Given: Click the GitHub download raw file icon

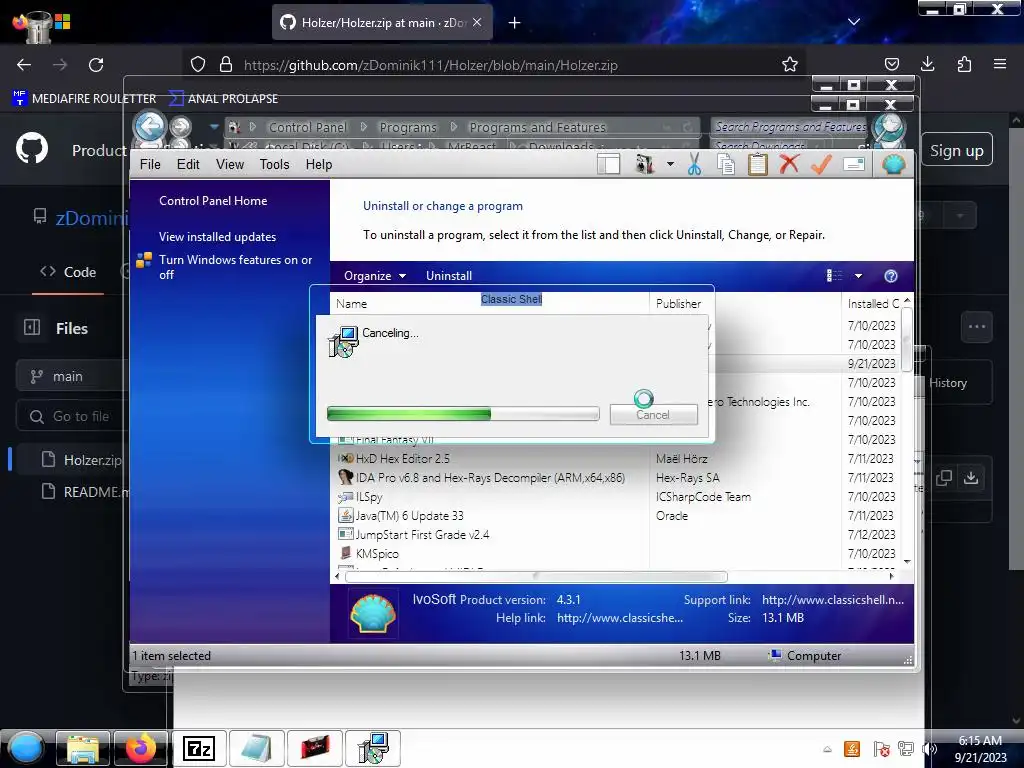Looking at the screenshot, I should click(970, 477).
